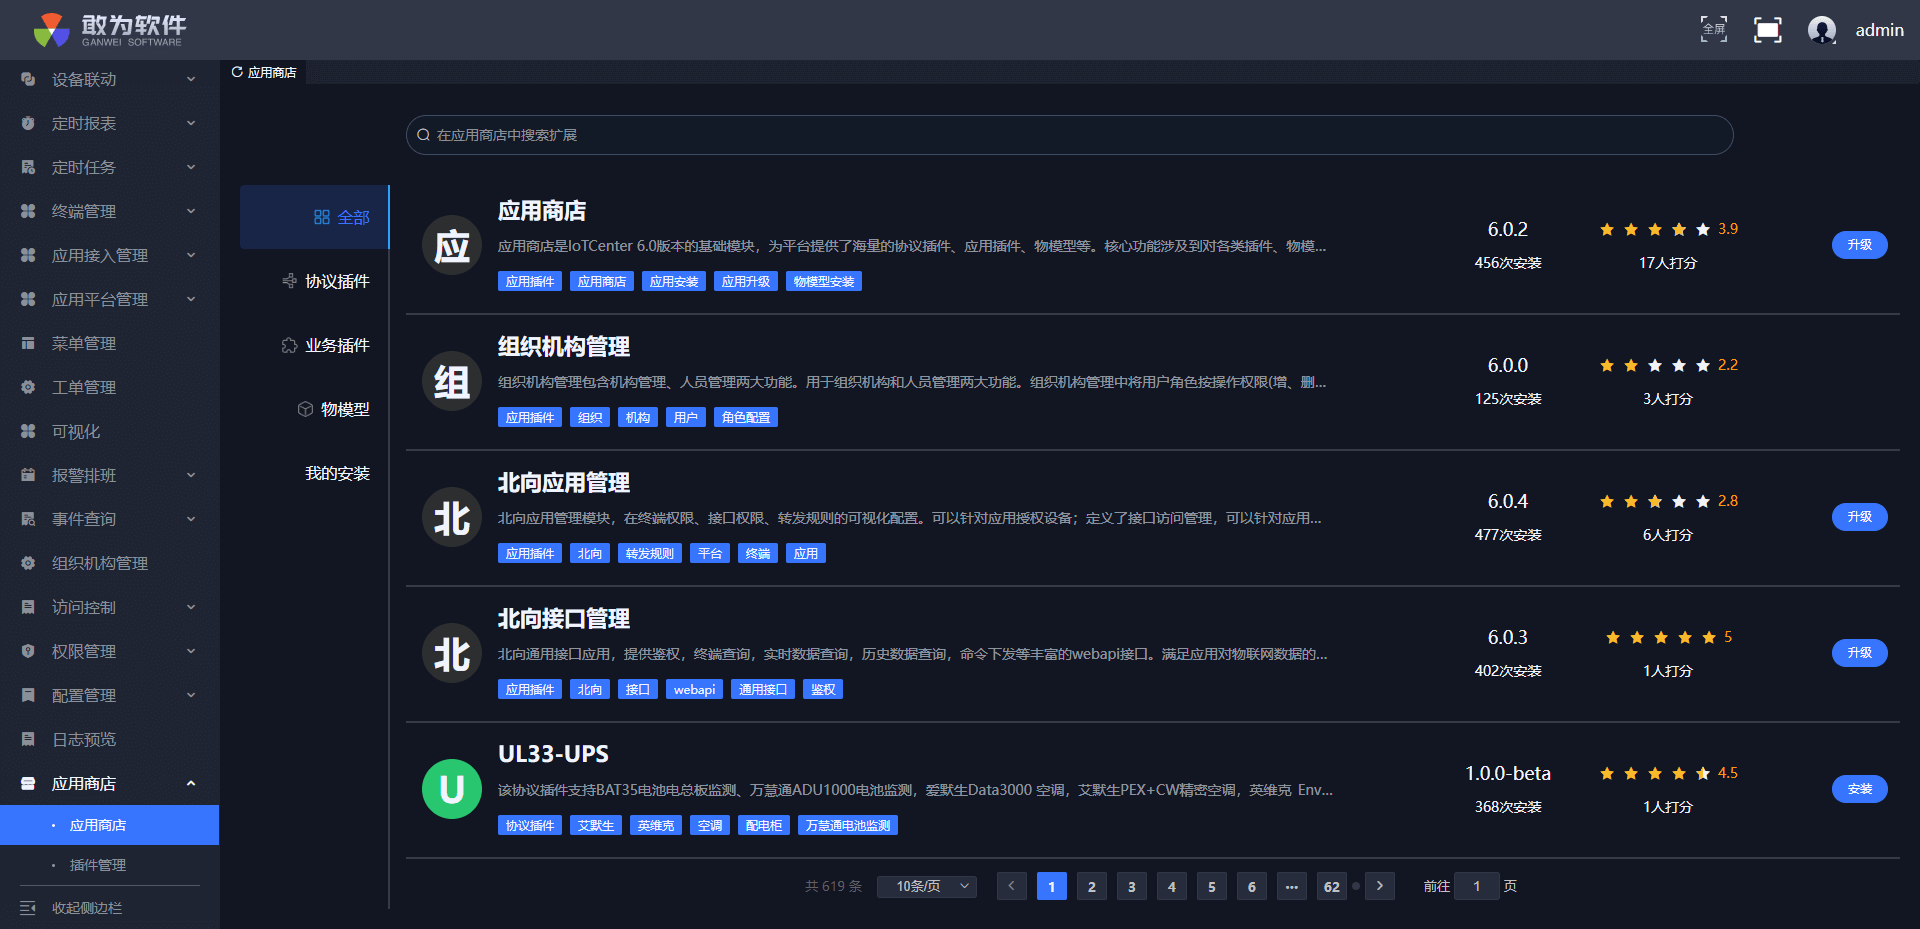Select the 我的安装 category tab
The width and height of the screenshot is (1920, 929).
tap(314, 473)
